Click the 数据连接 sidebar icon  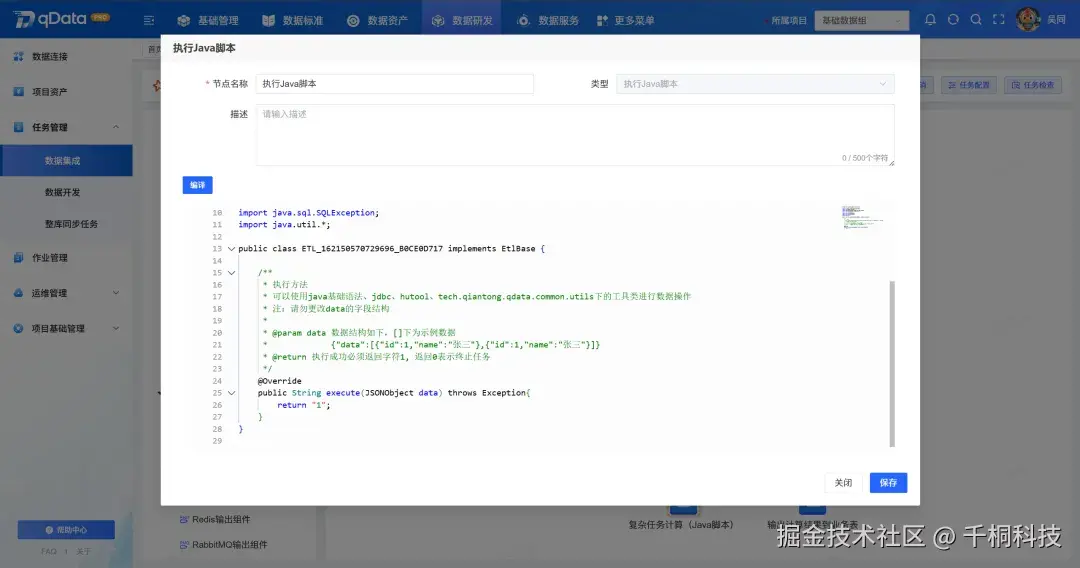[x=19, y=56]
